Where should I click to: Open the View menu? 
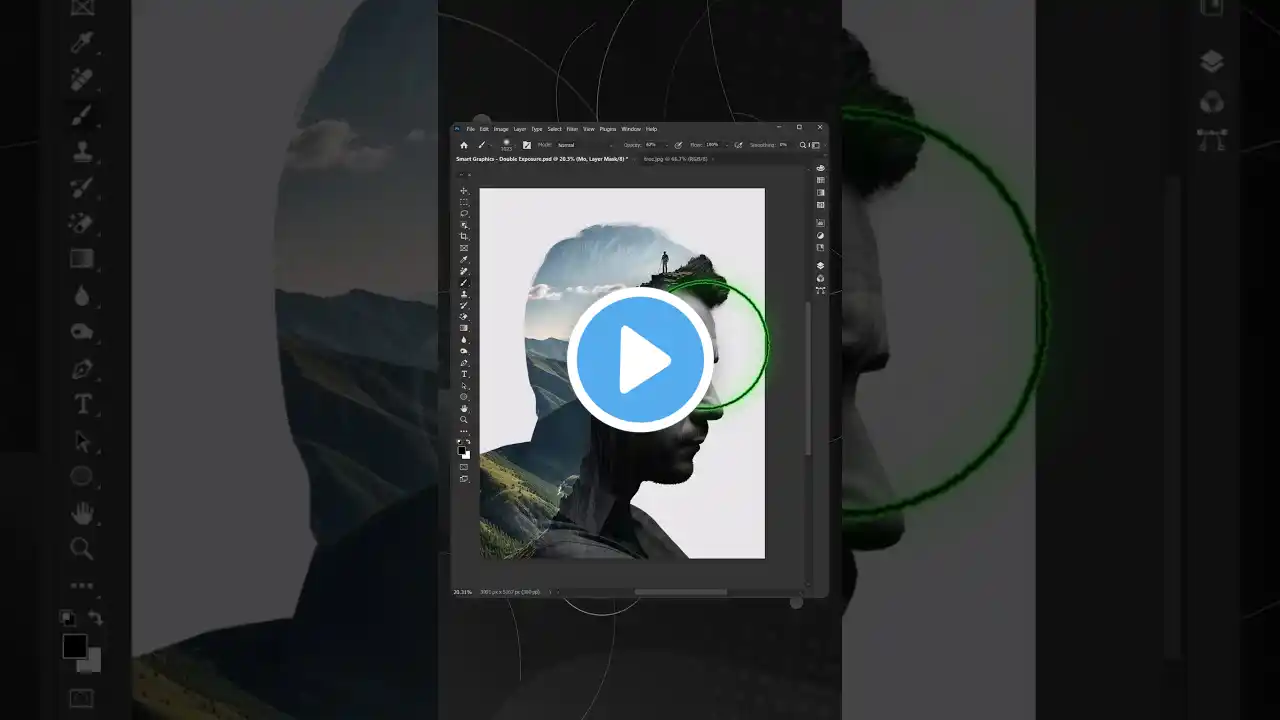589,129
